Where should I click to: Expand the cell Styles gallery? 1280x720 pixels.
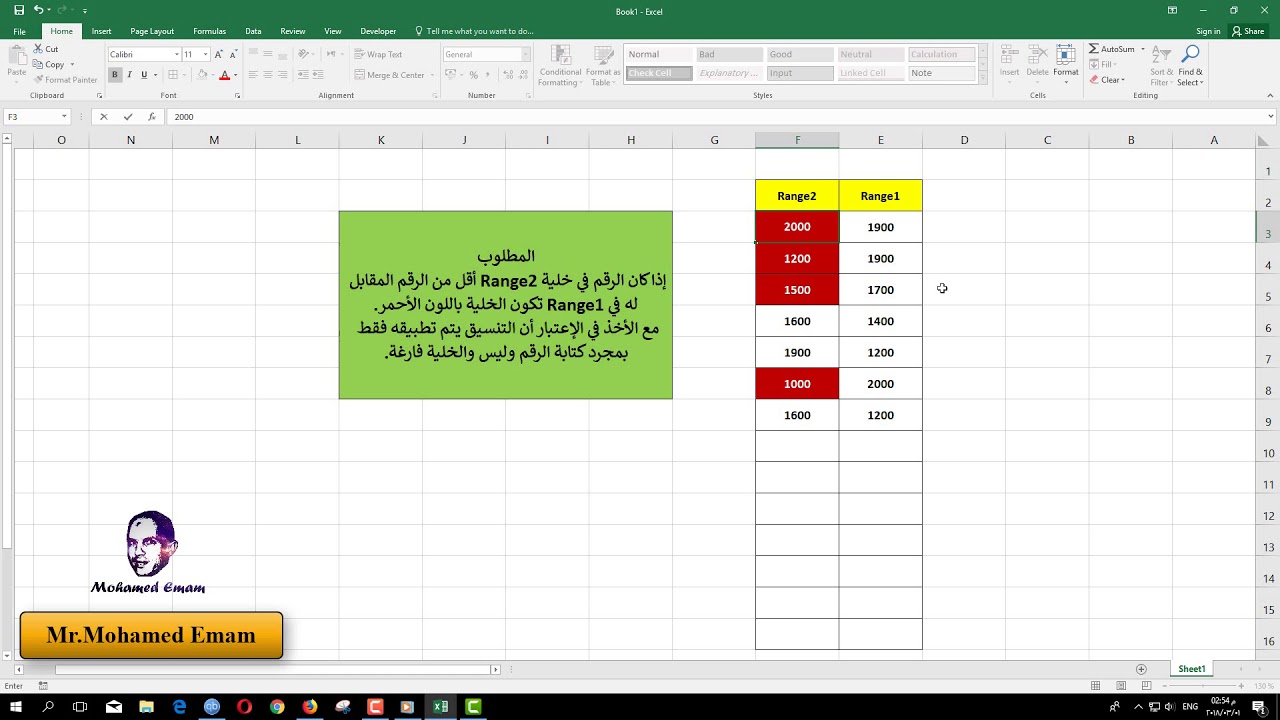pos(984,80)
